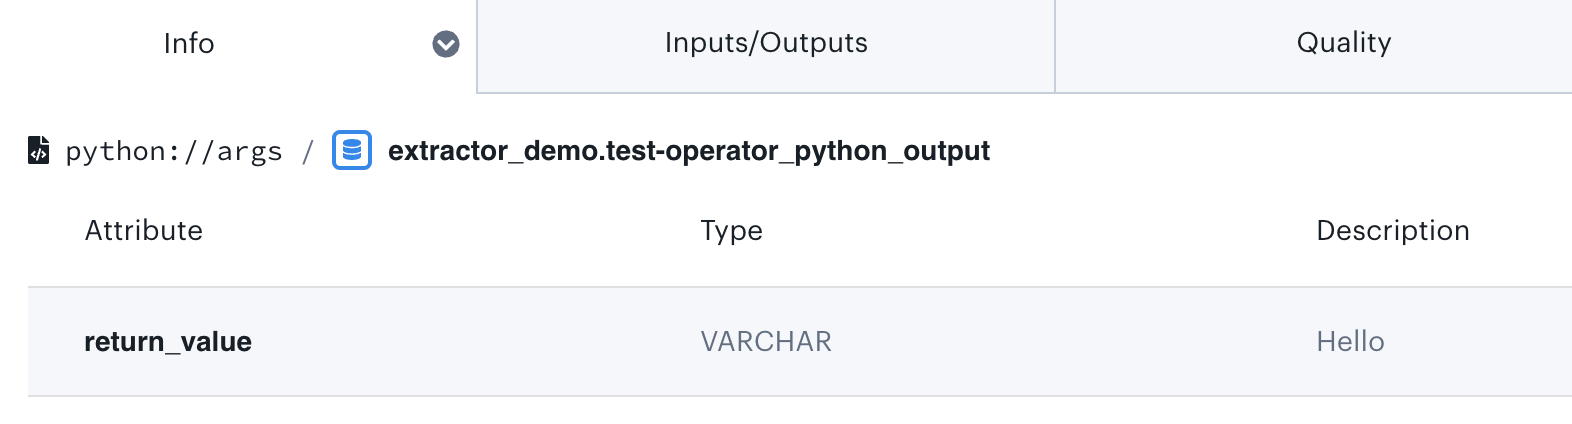
Task: Click the Description column header
Action: tap(1392, 231)
